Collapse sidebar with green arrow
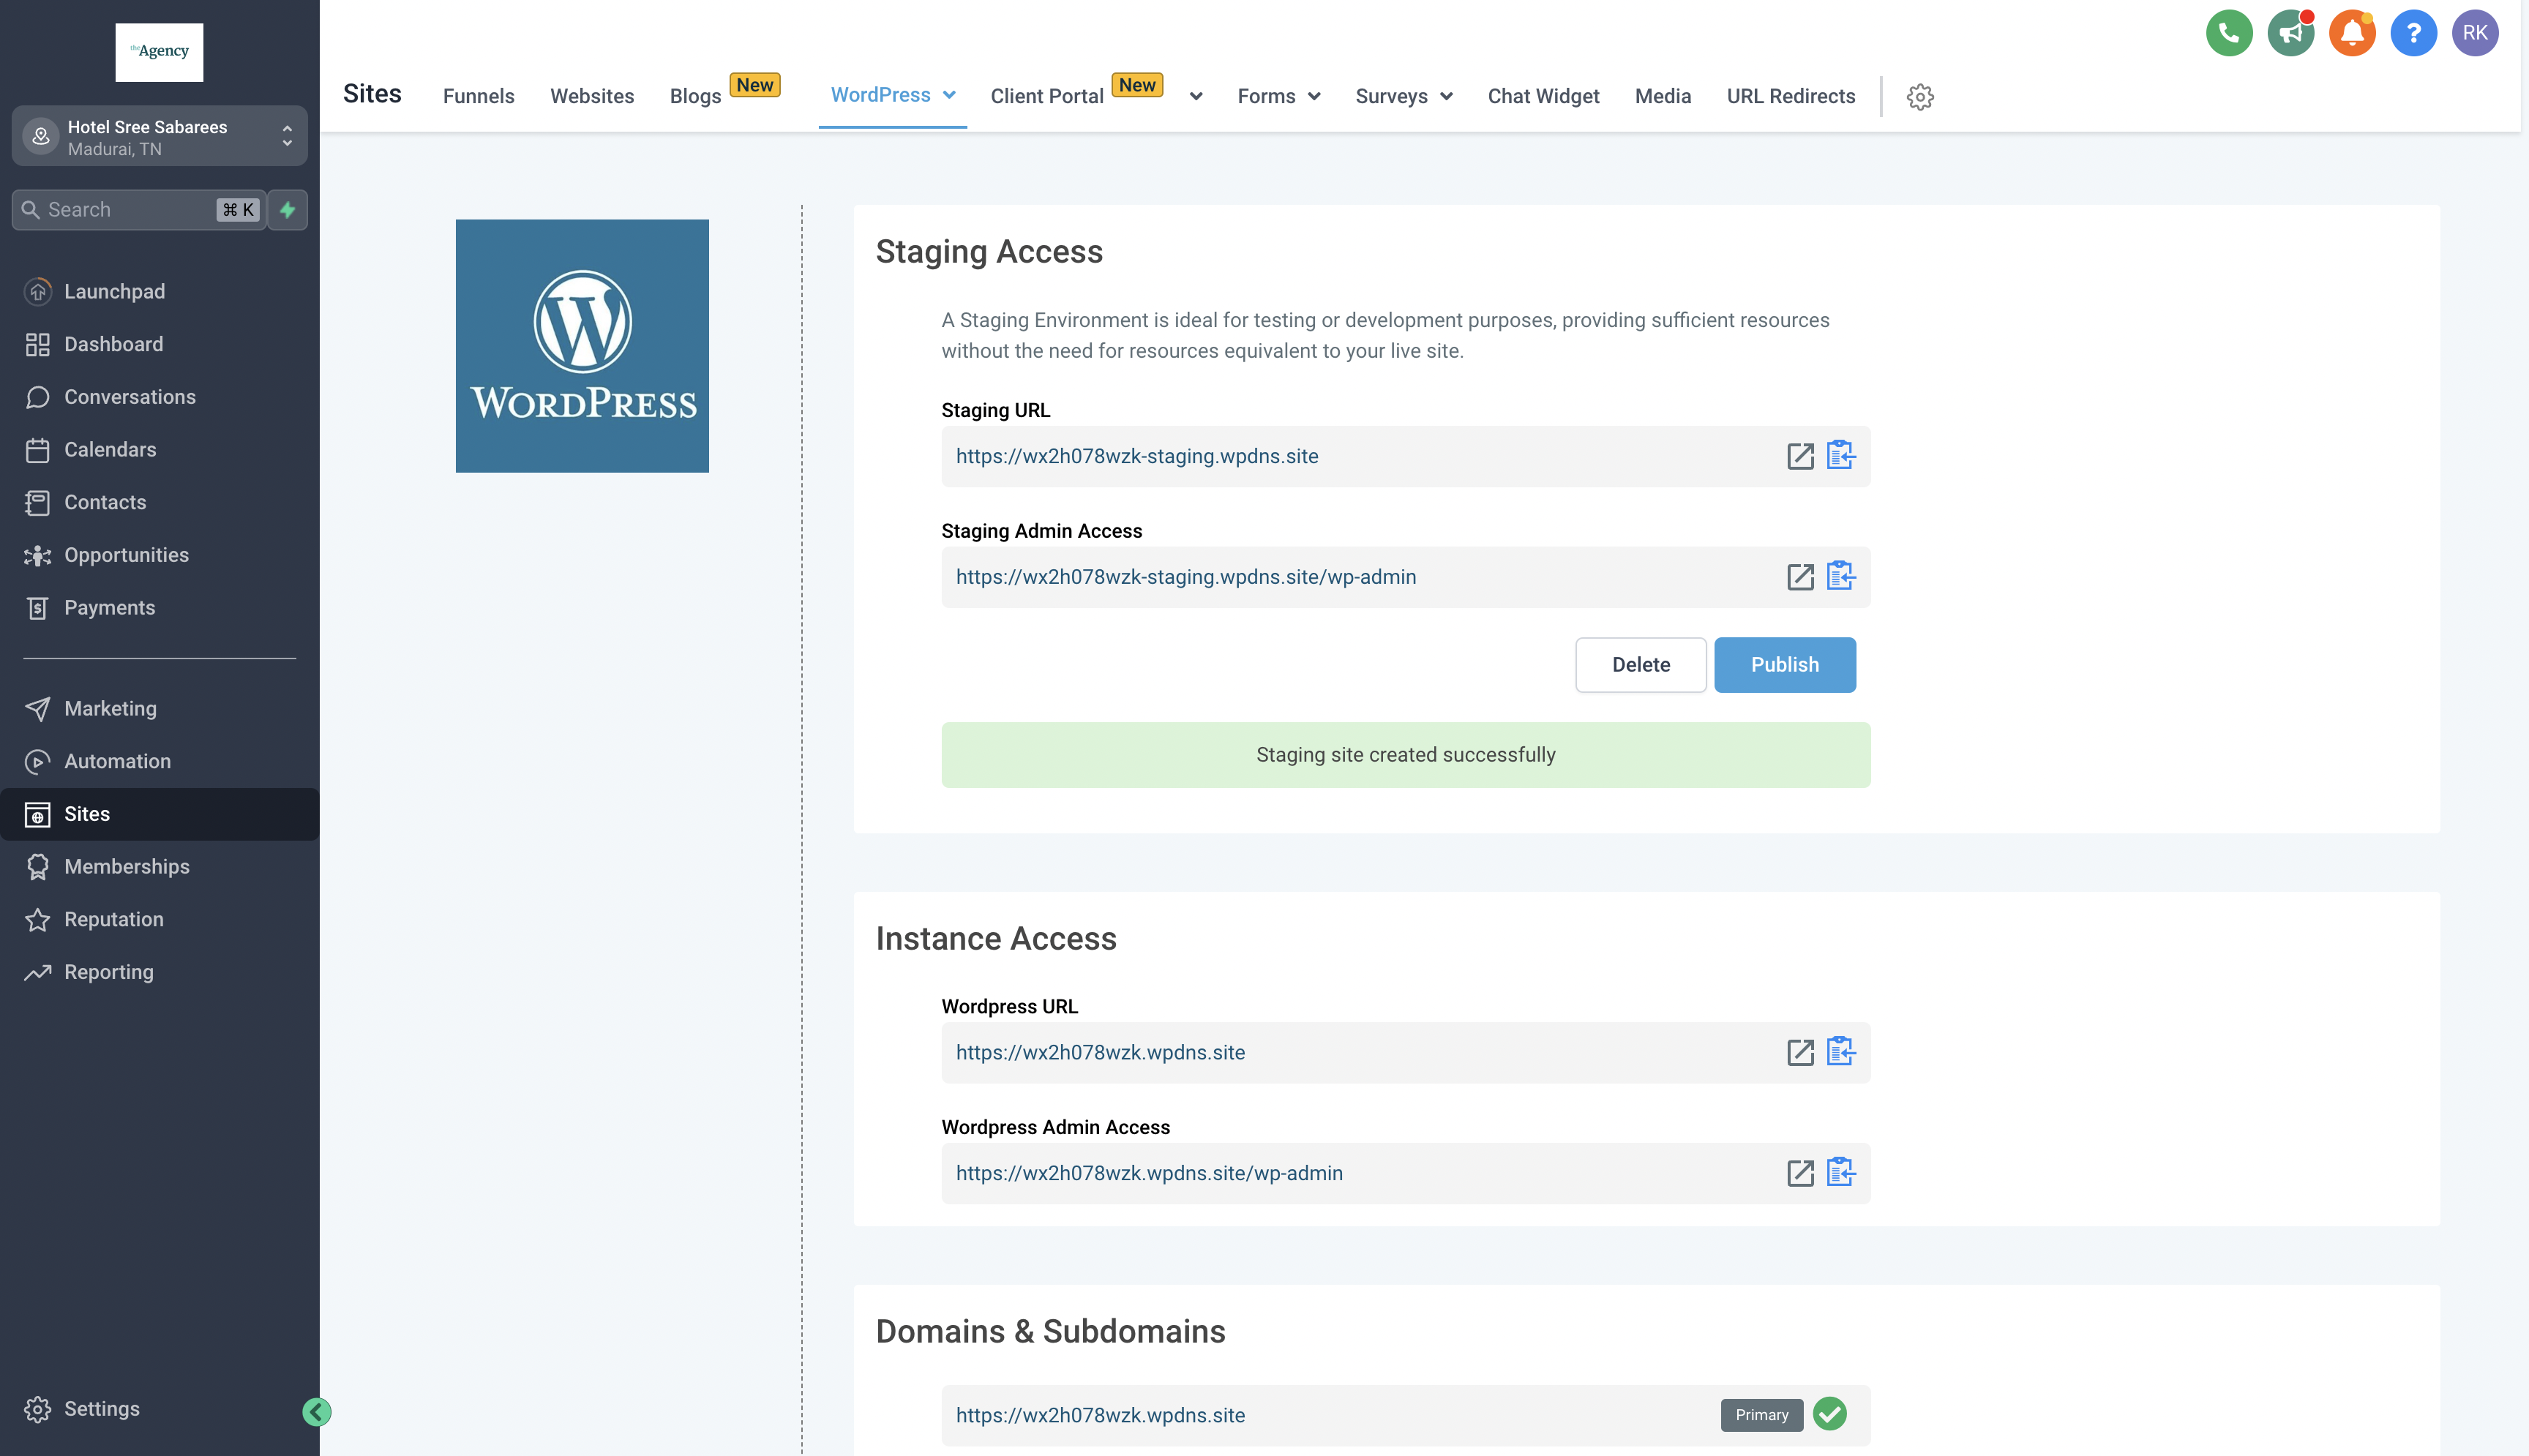This screenshot has height=1456, width=2529. coord(317,1411)
